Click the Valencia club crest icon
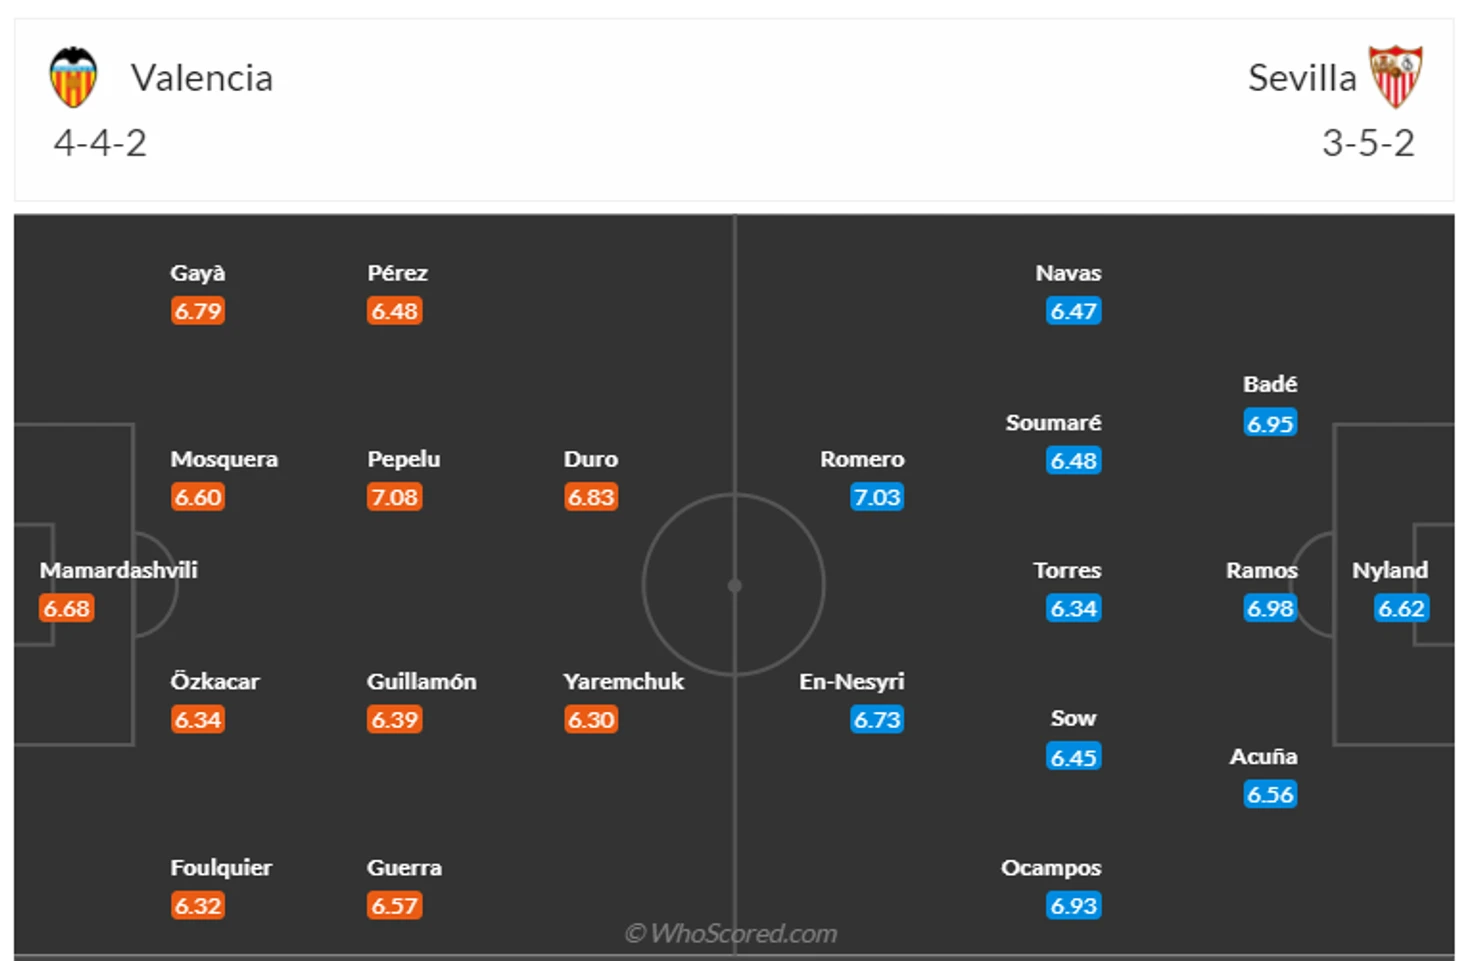Image resolution: width=1460 pixels, height=961 pixels. click(x=73, y=78)
